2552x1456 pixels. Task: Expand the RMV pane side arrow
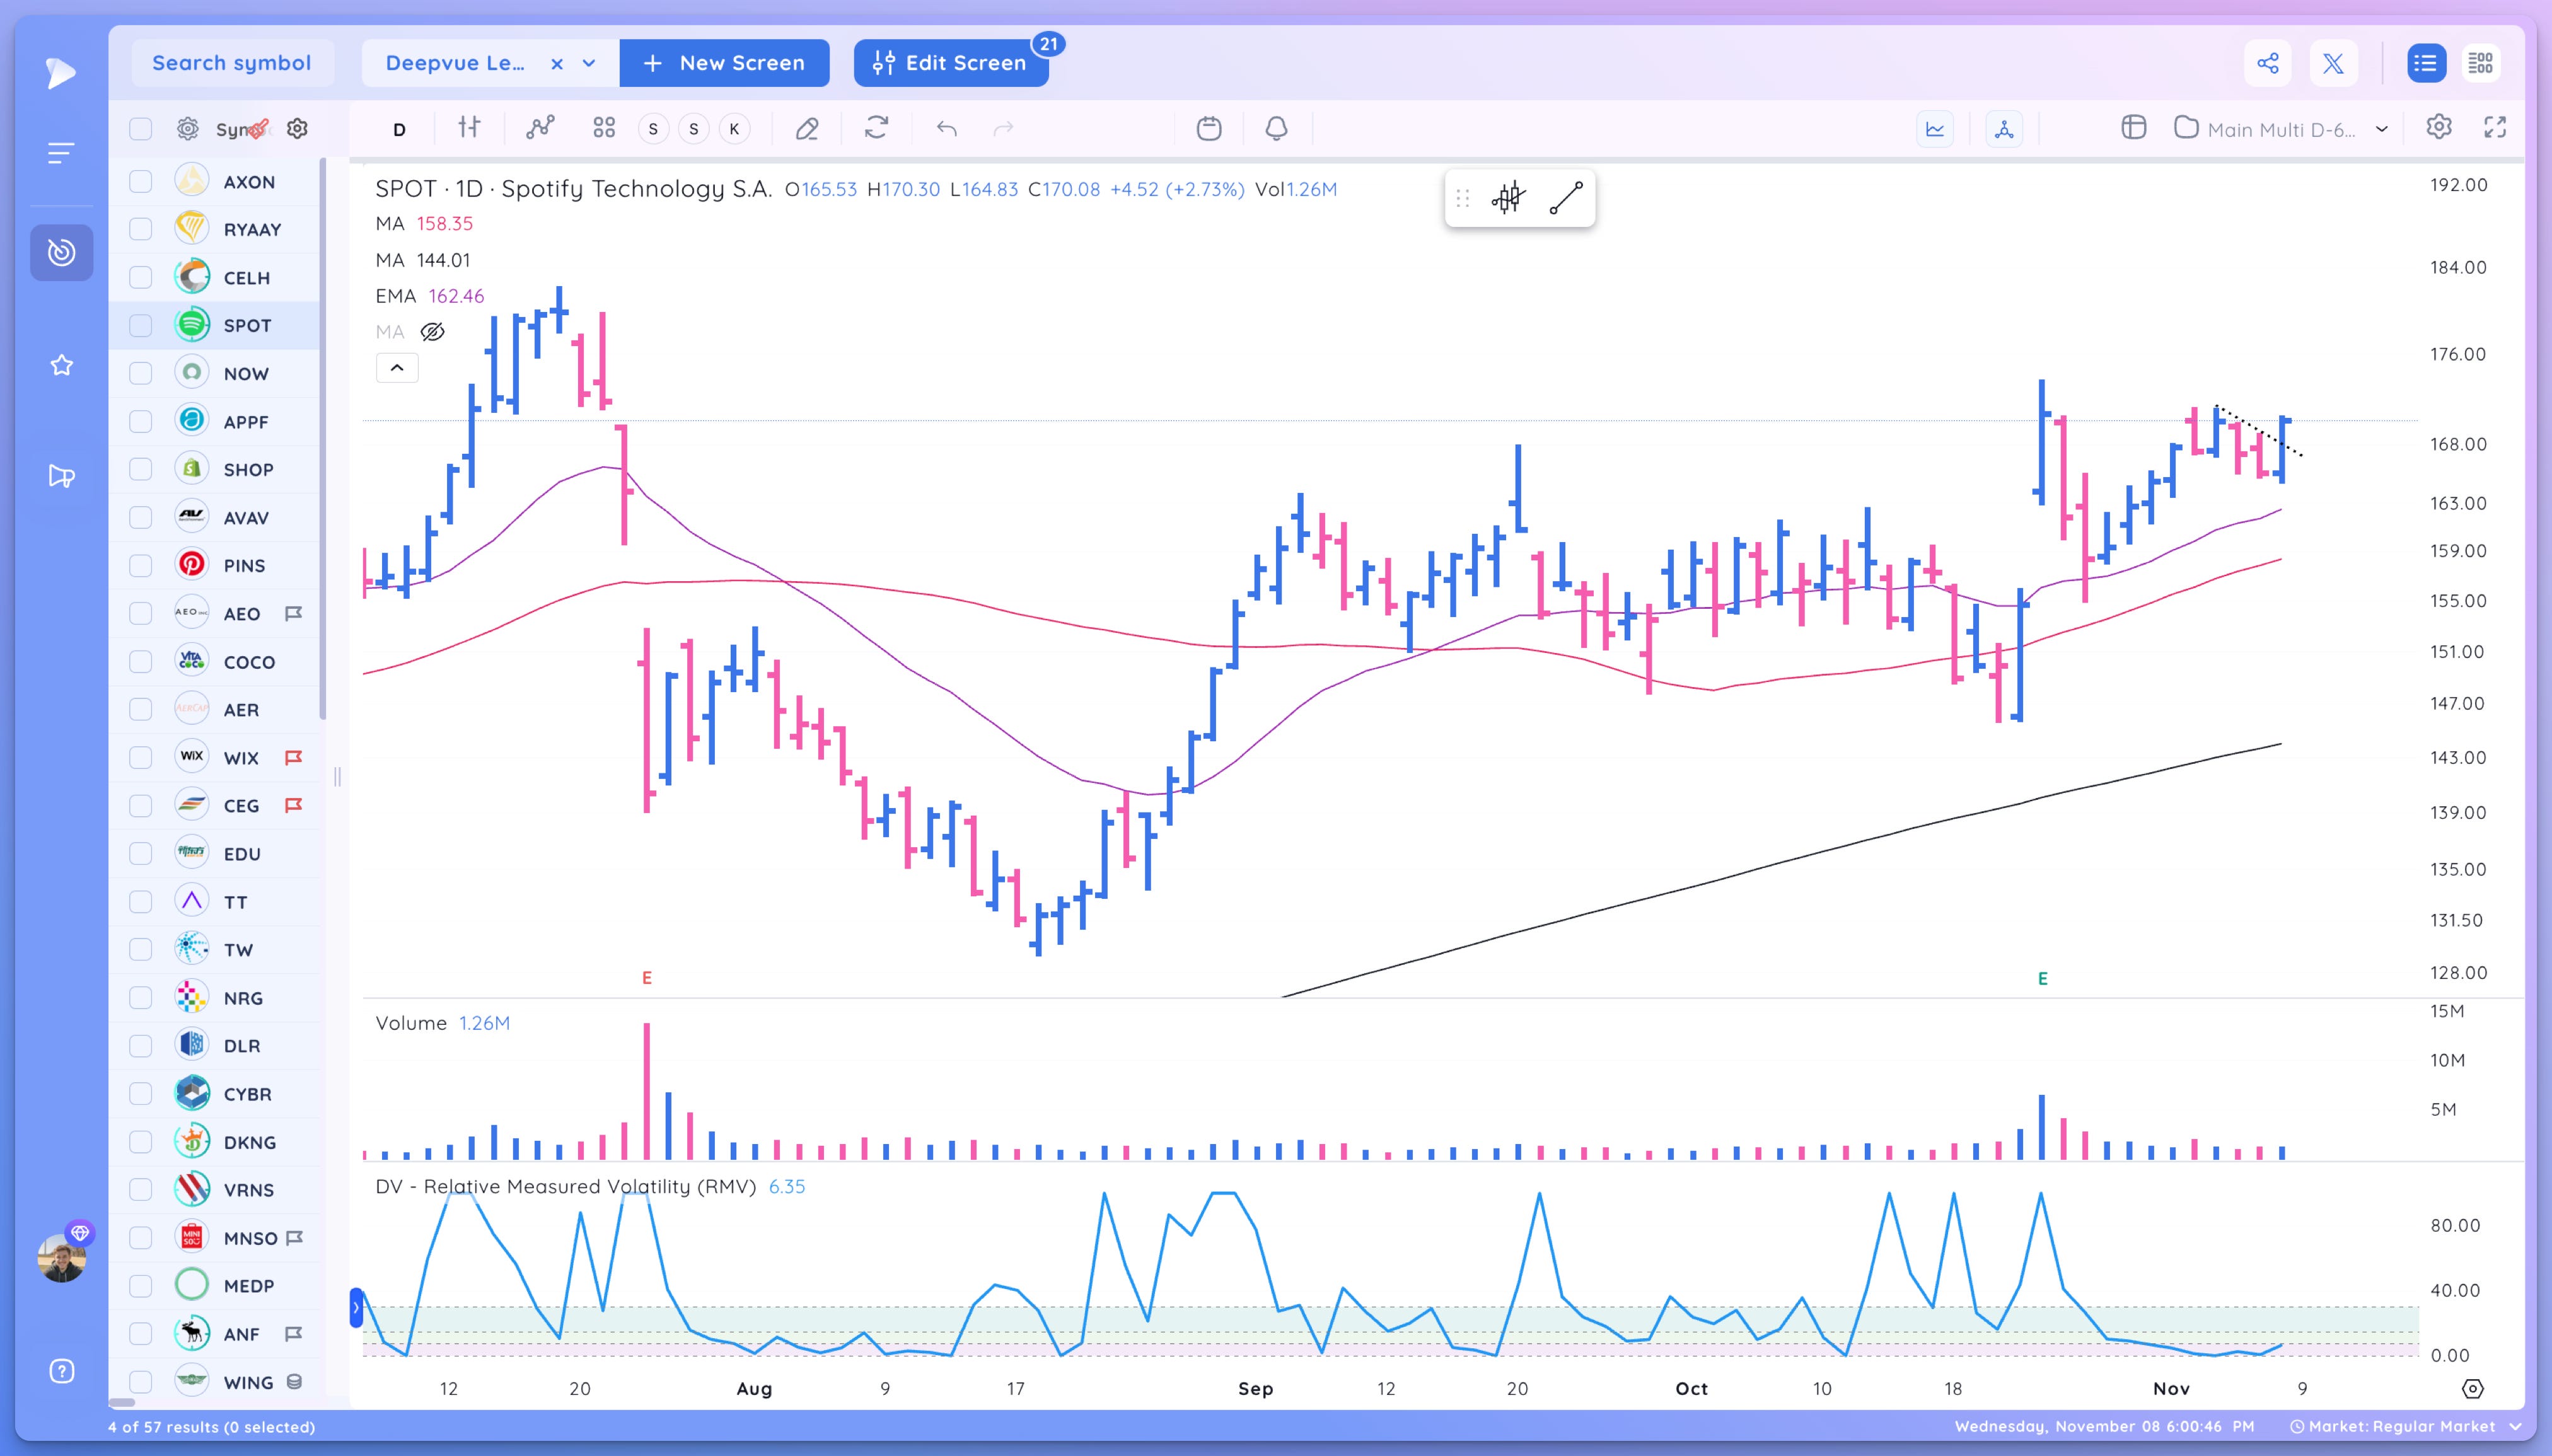pos(356,1308)
